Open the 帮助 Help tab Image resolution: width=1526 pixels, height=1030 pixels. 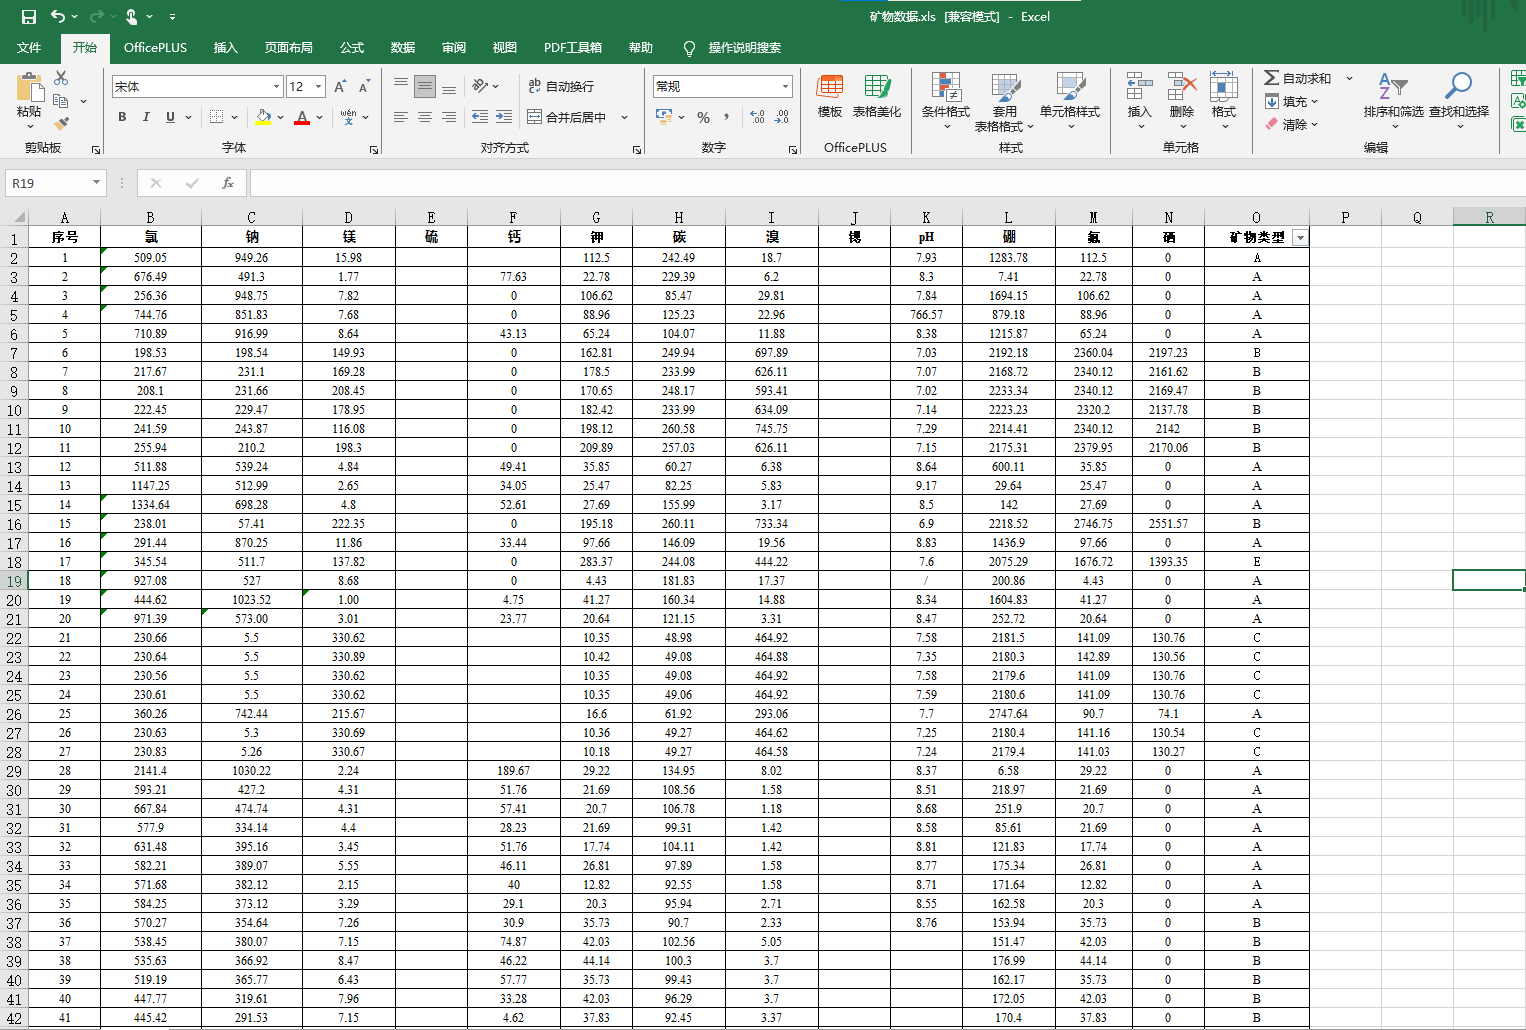641,47
